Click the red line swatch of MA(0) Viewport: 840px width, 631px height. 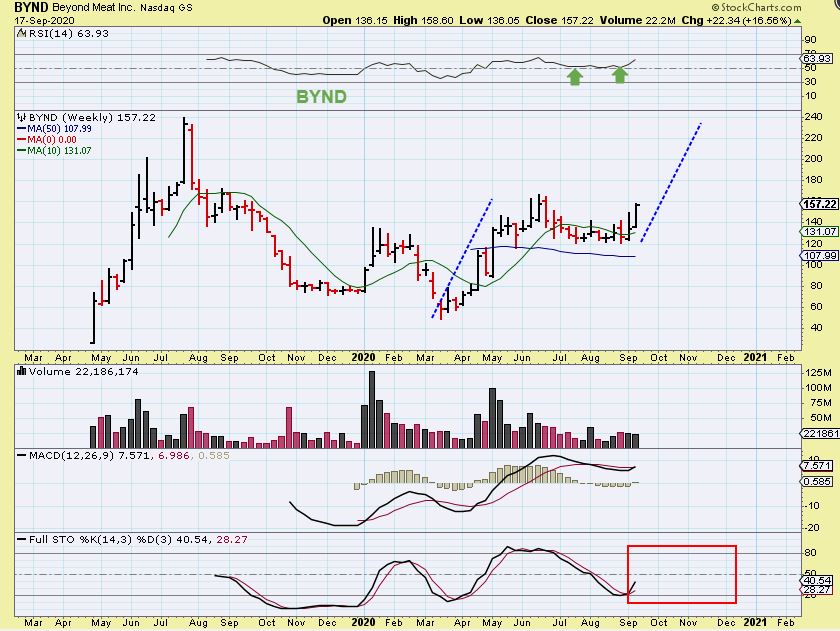(21, 140)
